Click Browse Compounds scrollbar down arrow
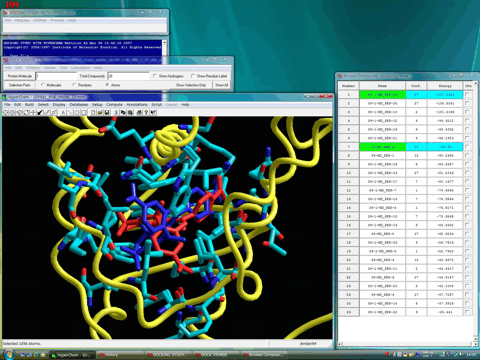The image size is (480, 360). 476,339
